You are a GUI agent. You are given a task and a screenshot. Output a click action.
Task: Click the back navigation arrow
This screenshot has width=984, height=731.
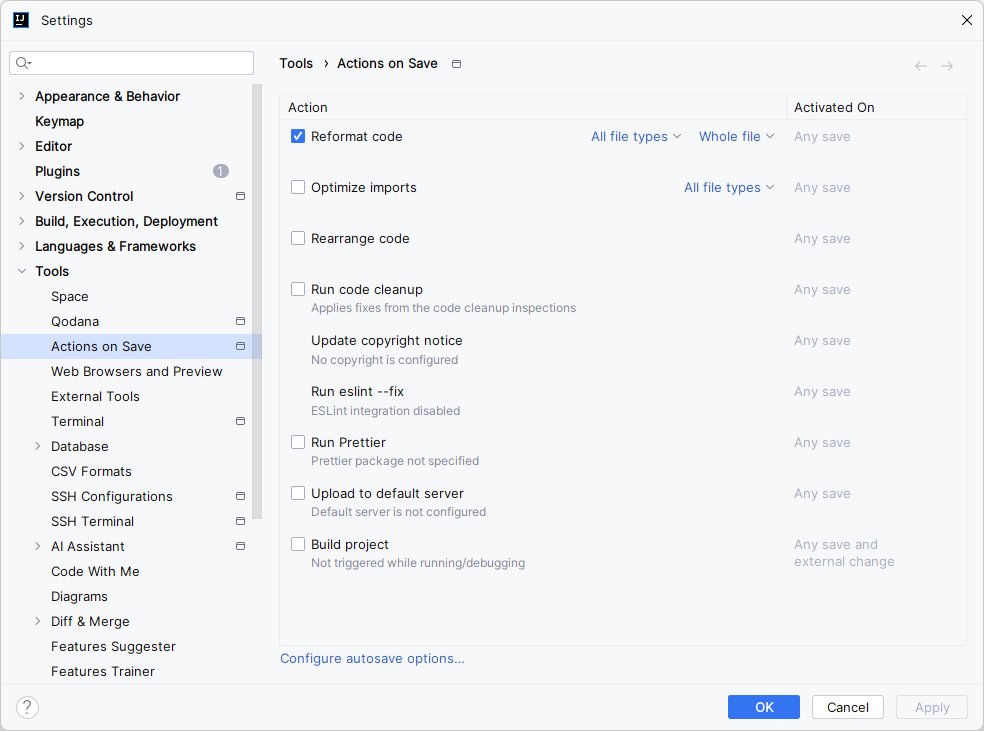(x=921, y=66)
